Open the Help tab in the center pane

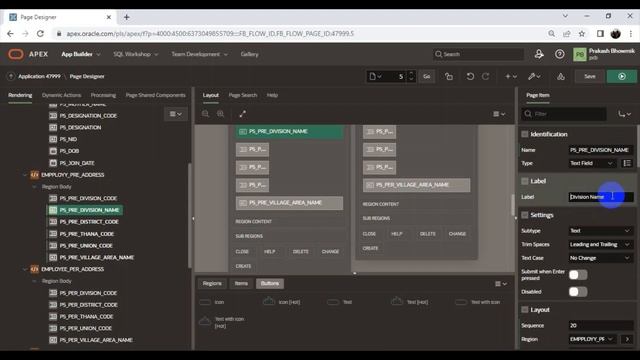272,95
